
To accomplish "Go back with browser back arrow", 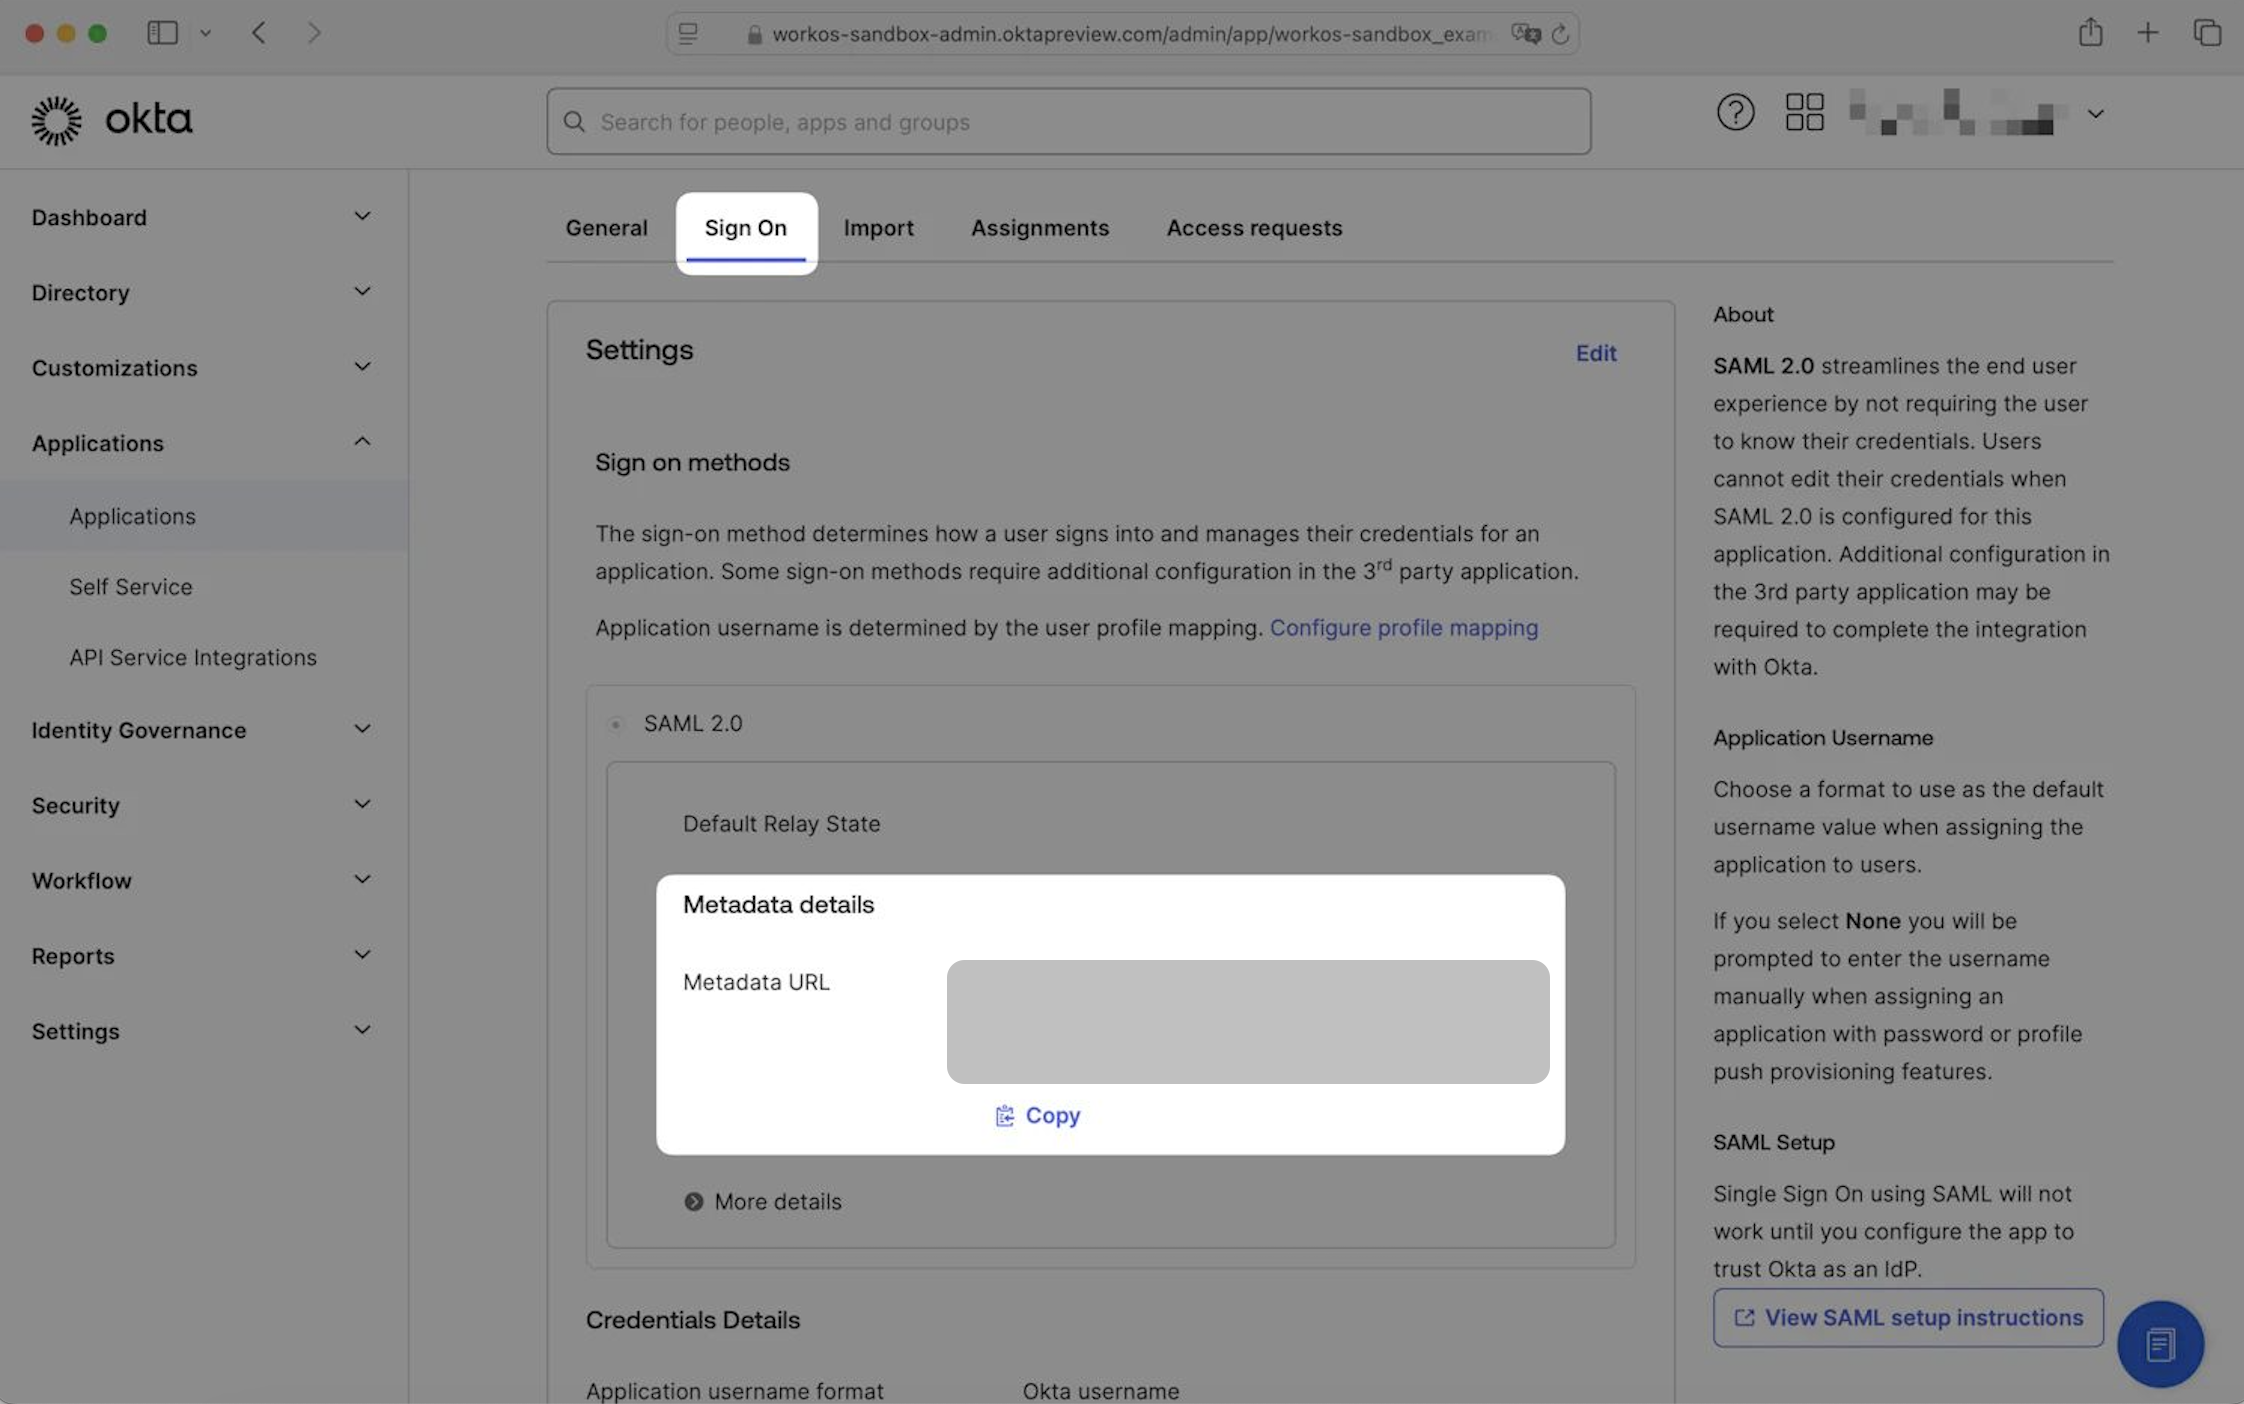I will point(259,33).
